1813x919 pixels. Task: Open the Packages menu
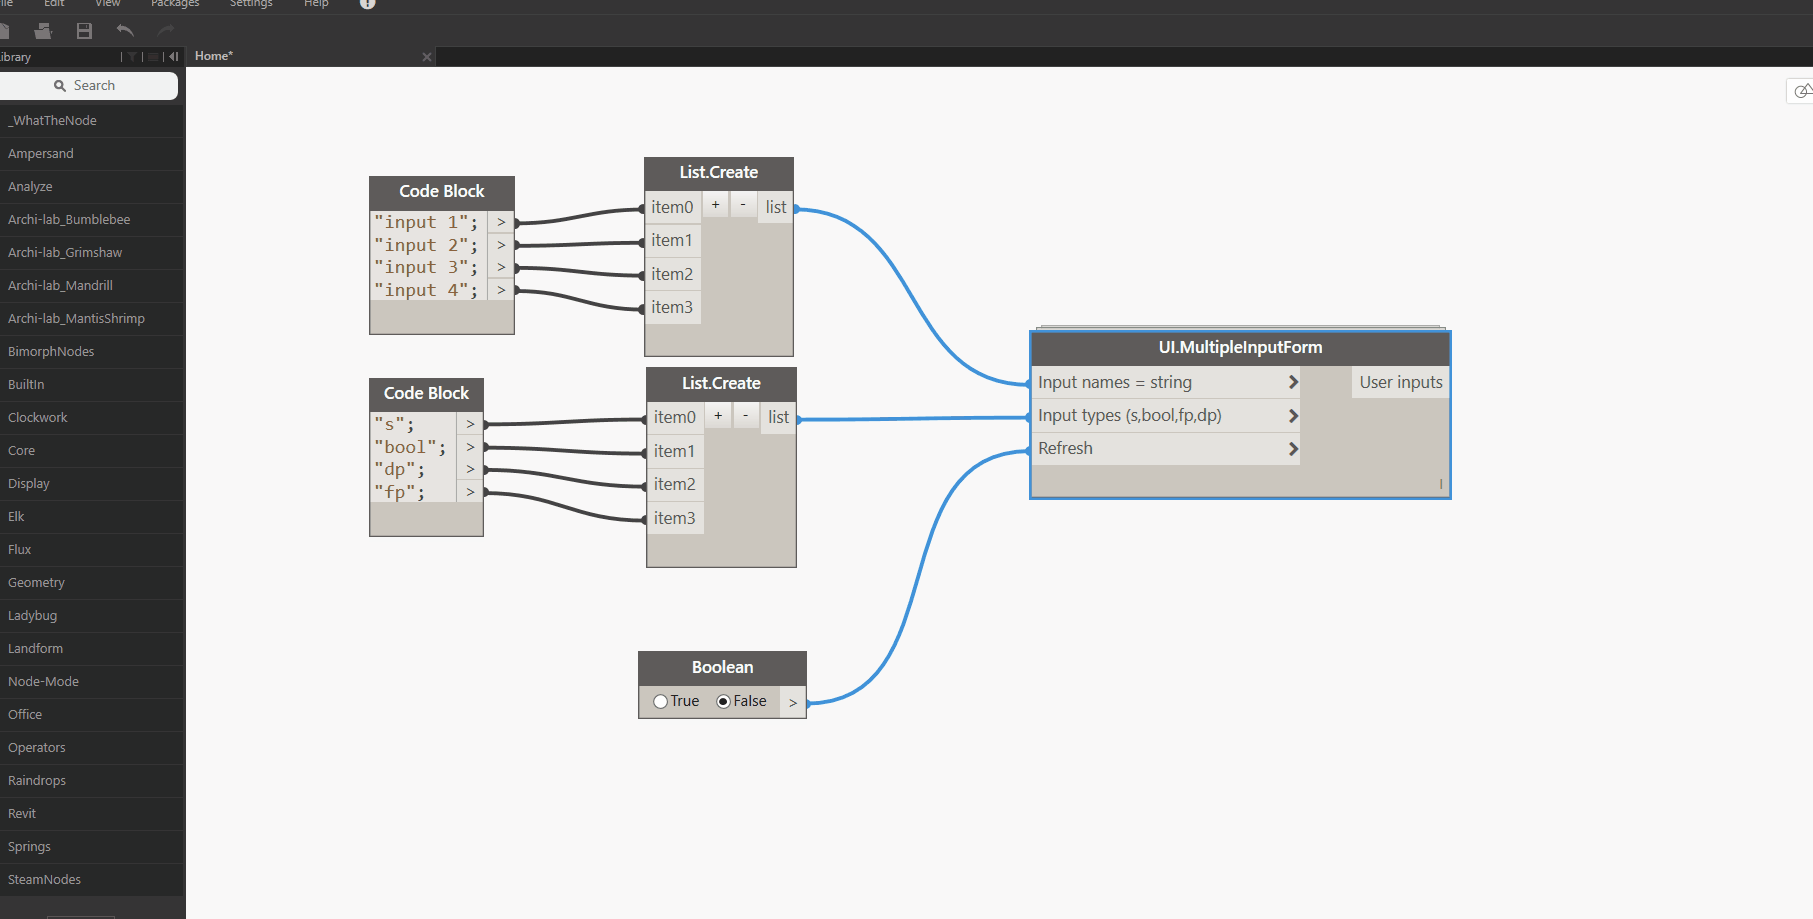coord(175,4)
